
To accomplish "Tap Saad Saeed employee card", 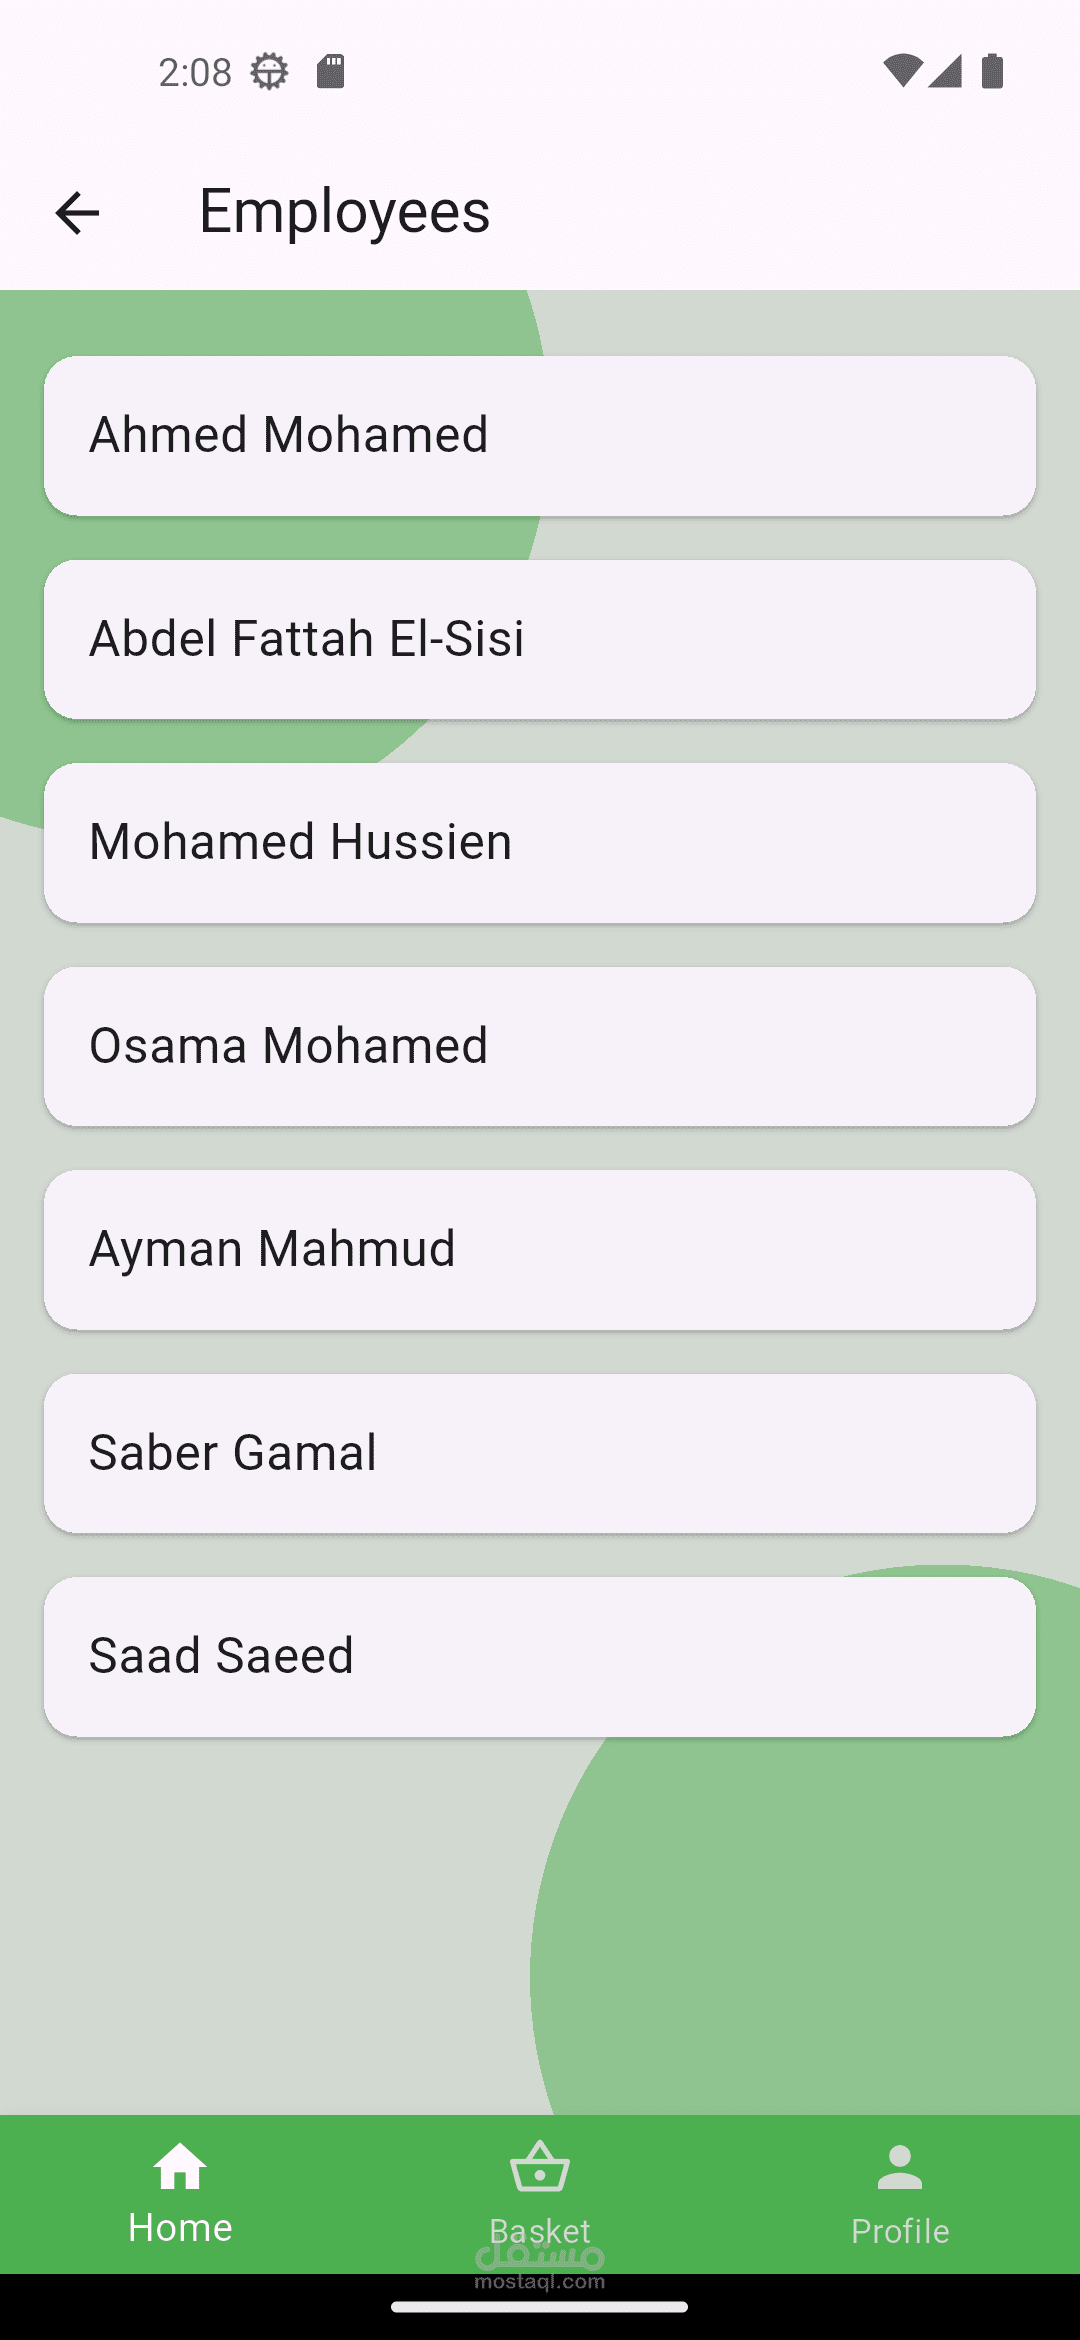I will click(540, 1657).
